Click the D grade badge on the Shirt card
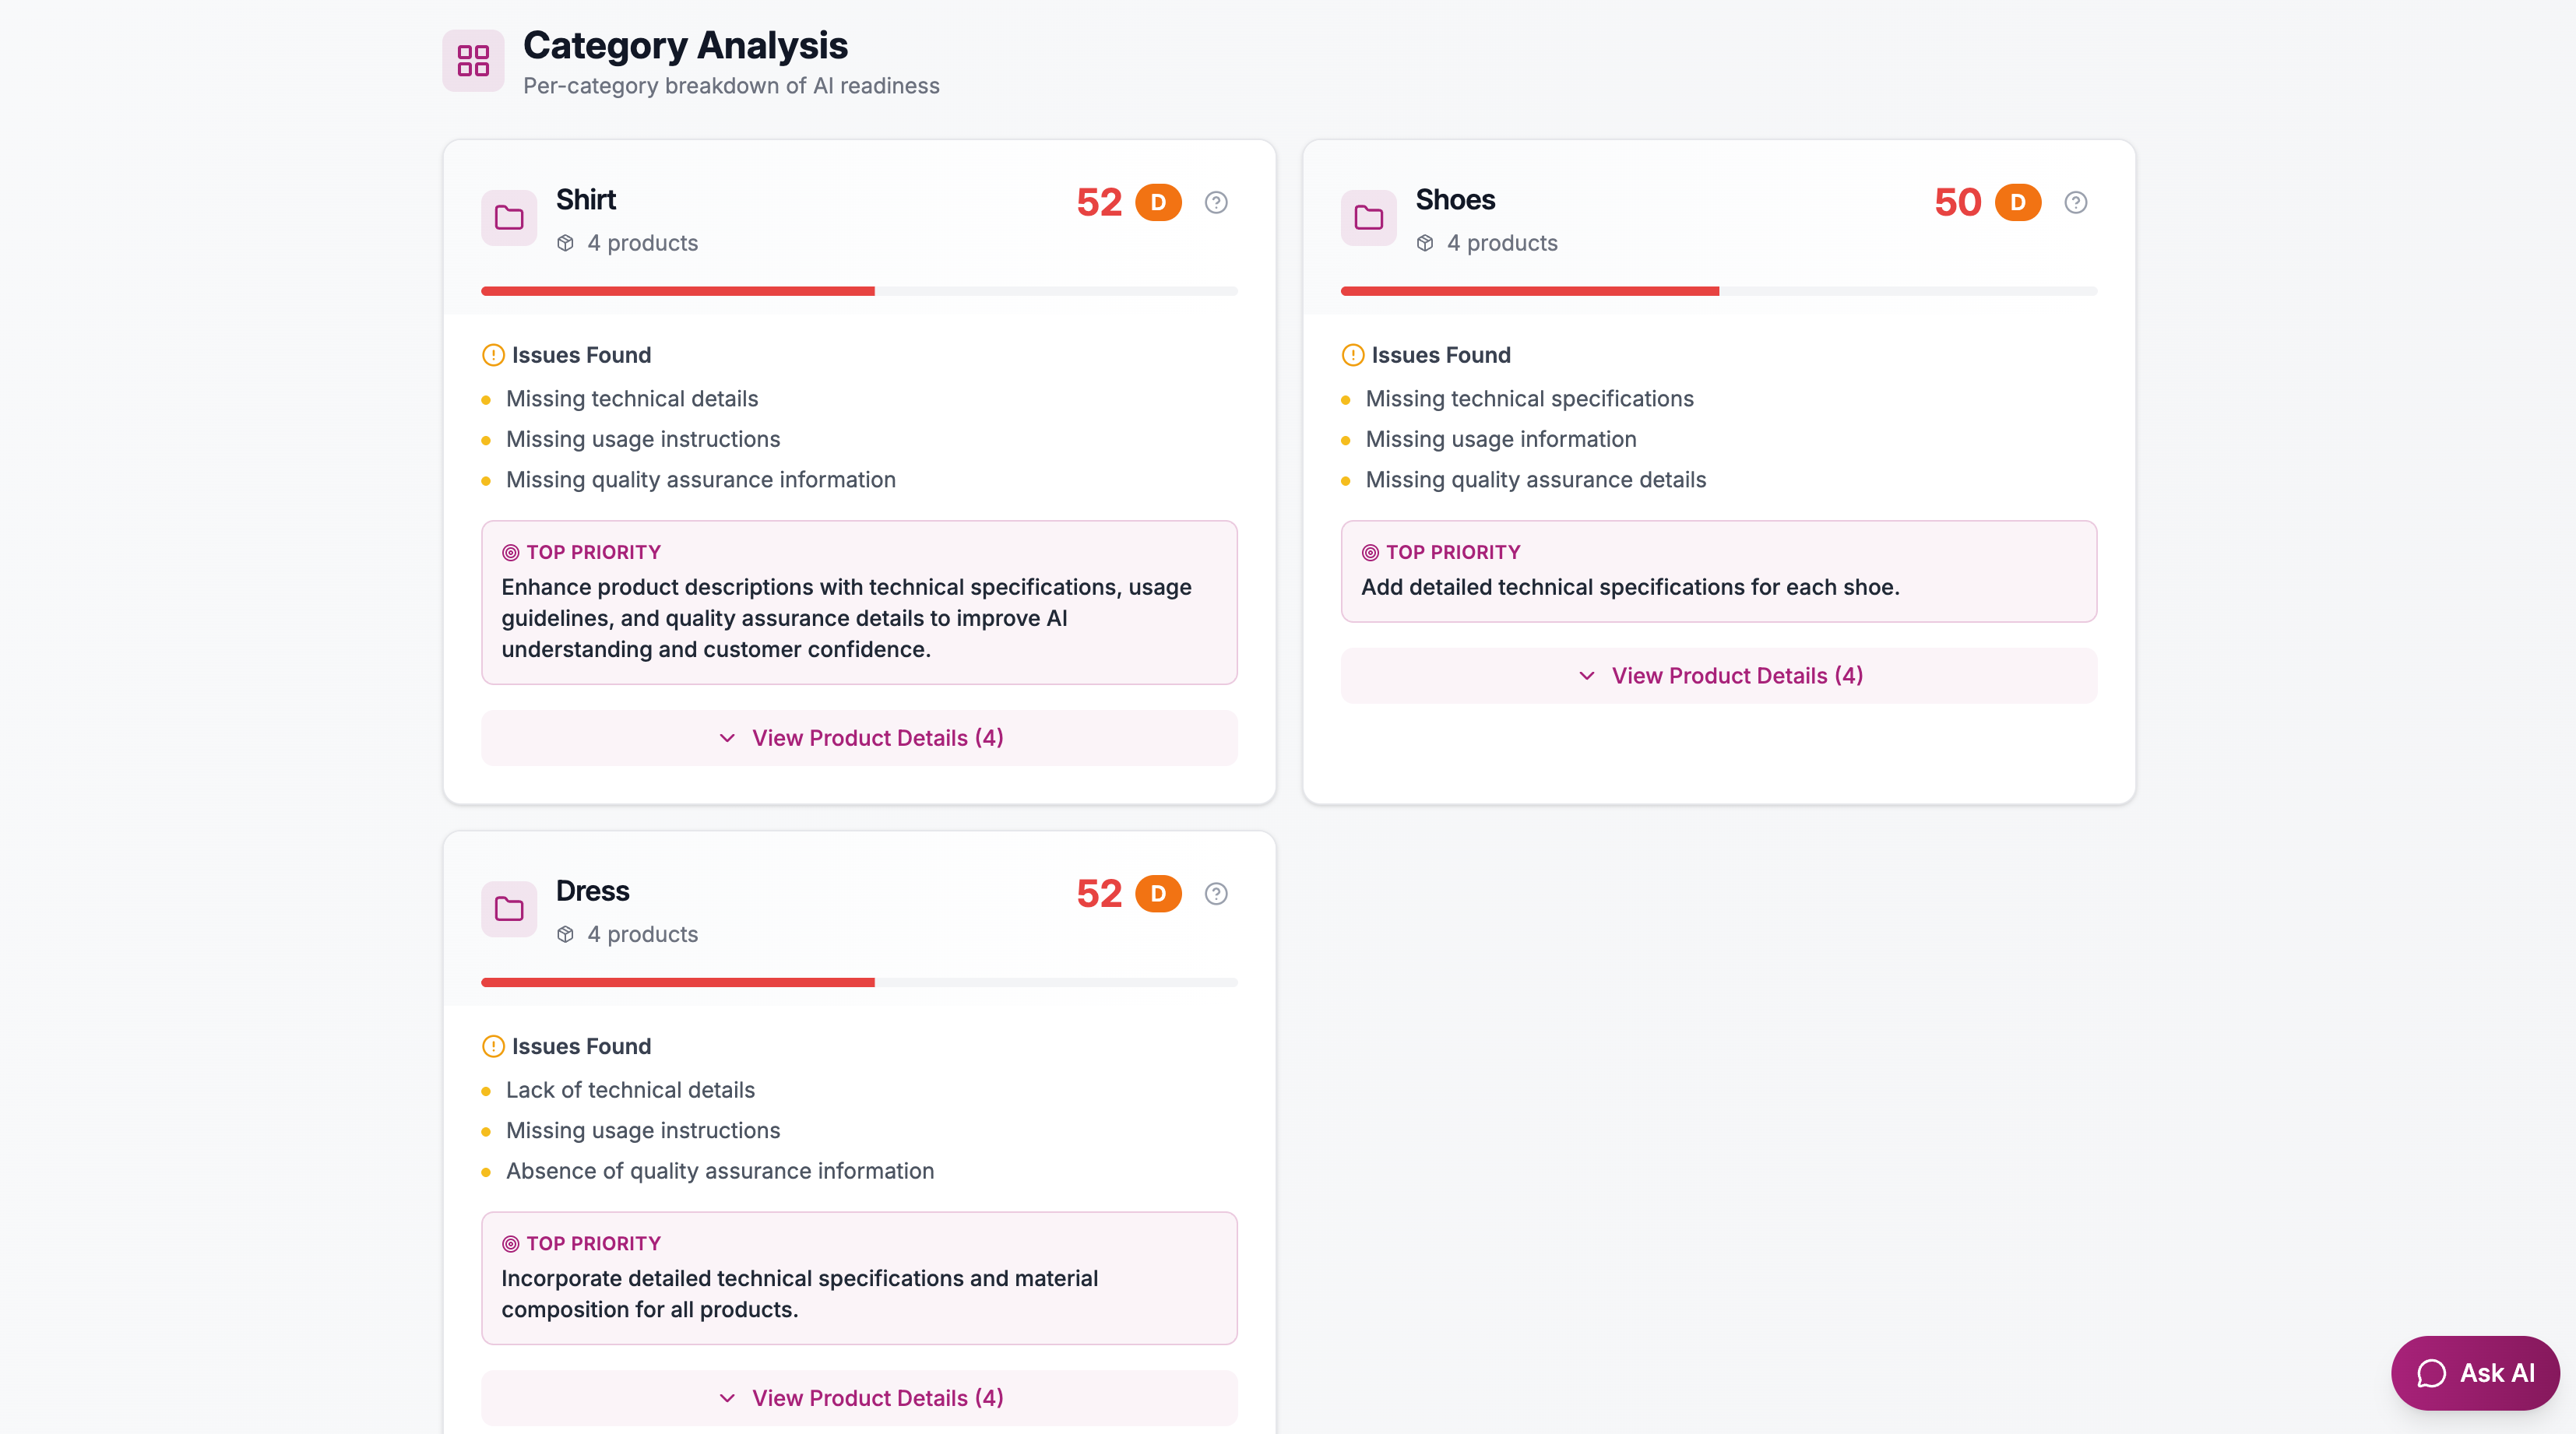This screenshot has height=1434, width=2576. click(x=1158, y=202)
